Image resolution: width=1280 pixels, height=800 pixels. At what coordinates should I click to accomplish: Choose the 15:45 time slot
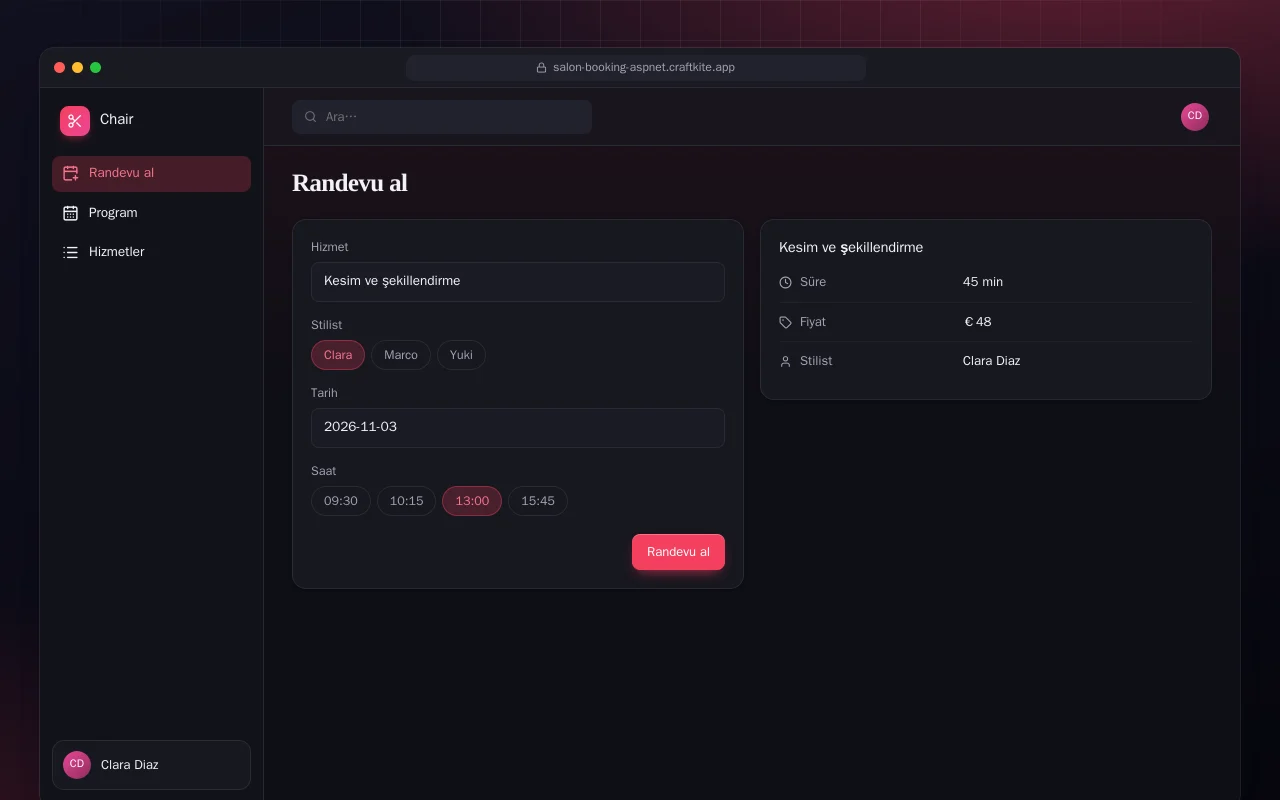[538, 501]
